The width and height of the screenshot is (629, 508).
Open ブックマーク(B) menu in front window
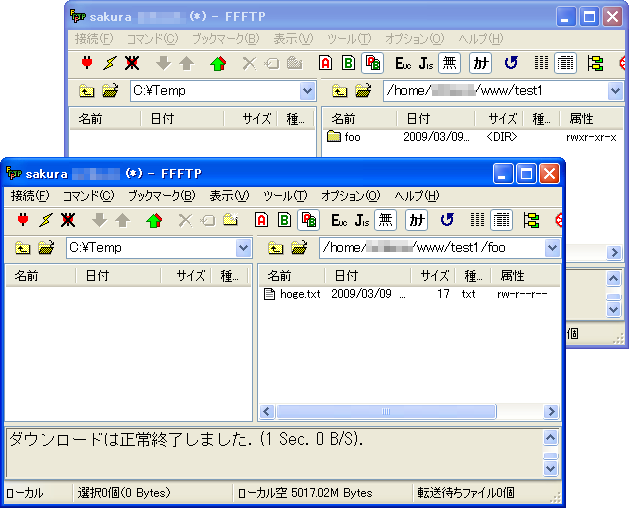point(161,196)
